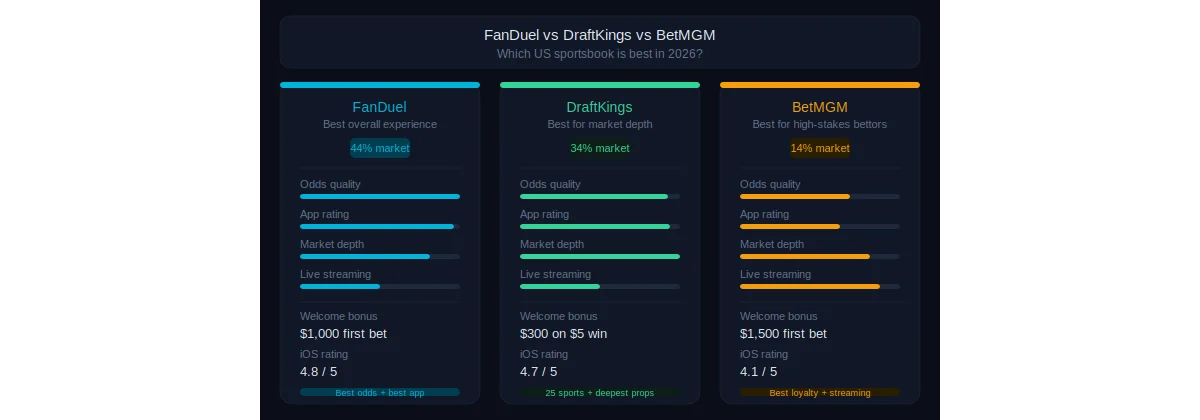The width and height of the screenshot is (1200, 420).
Task: Click FanDuel's Odds quality bar
Action: [x=380, y=196]
